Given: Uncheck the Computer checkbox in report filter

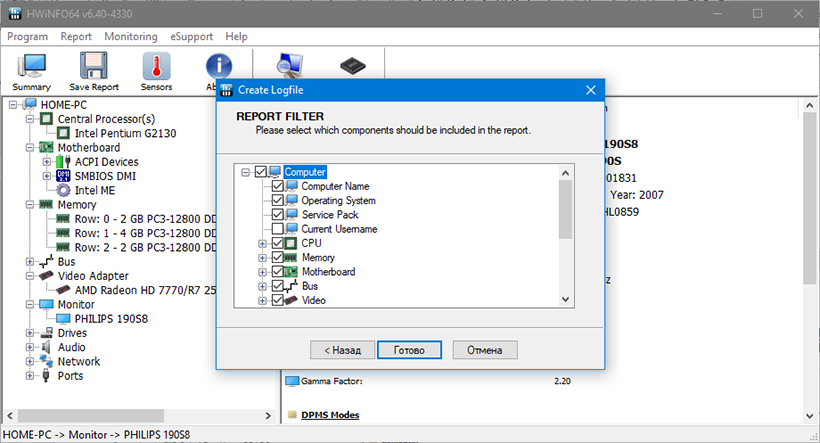Looking at the screenshot, I should point(260,172).
